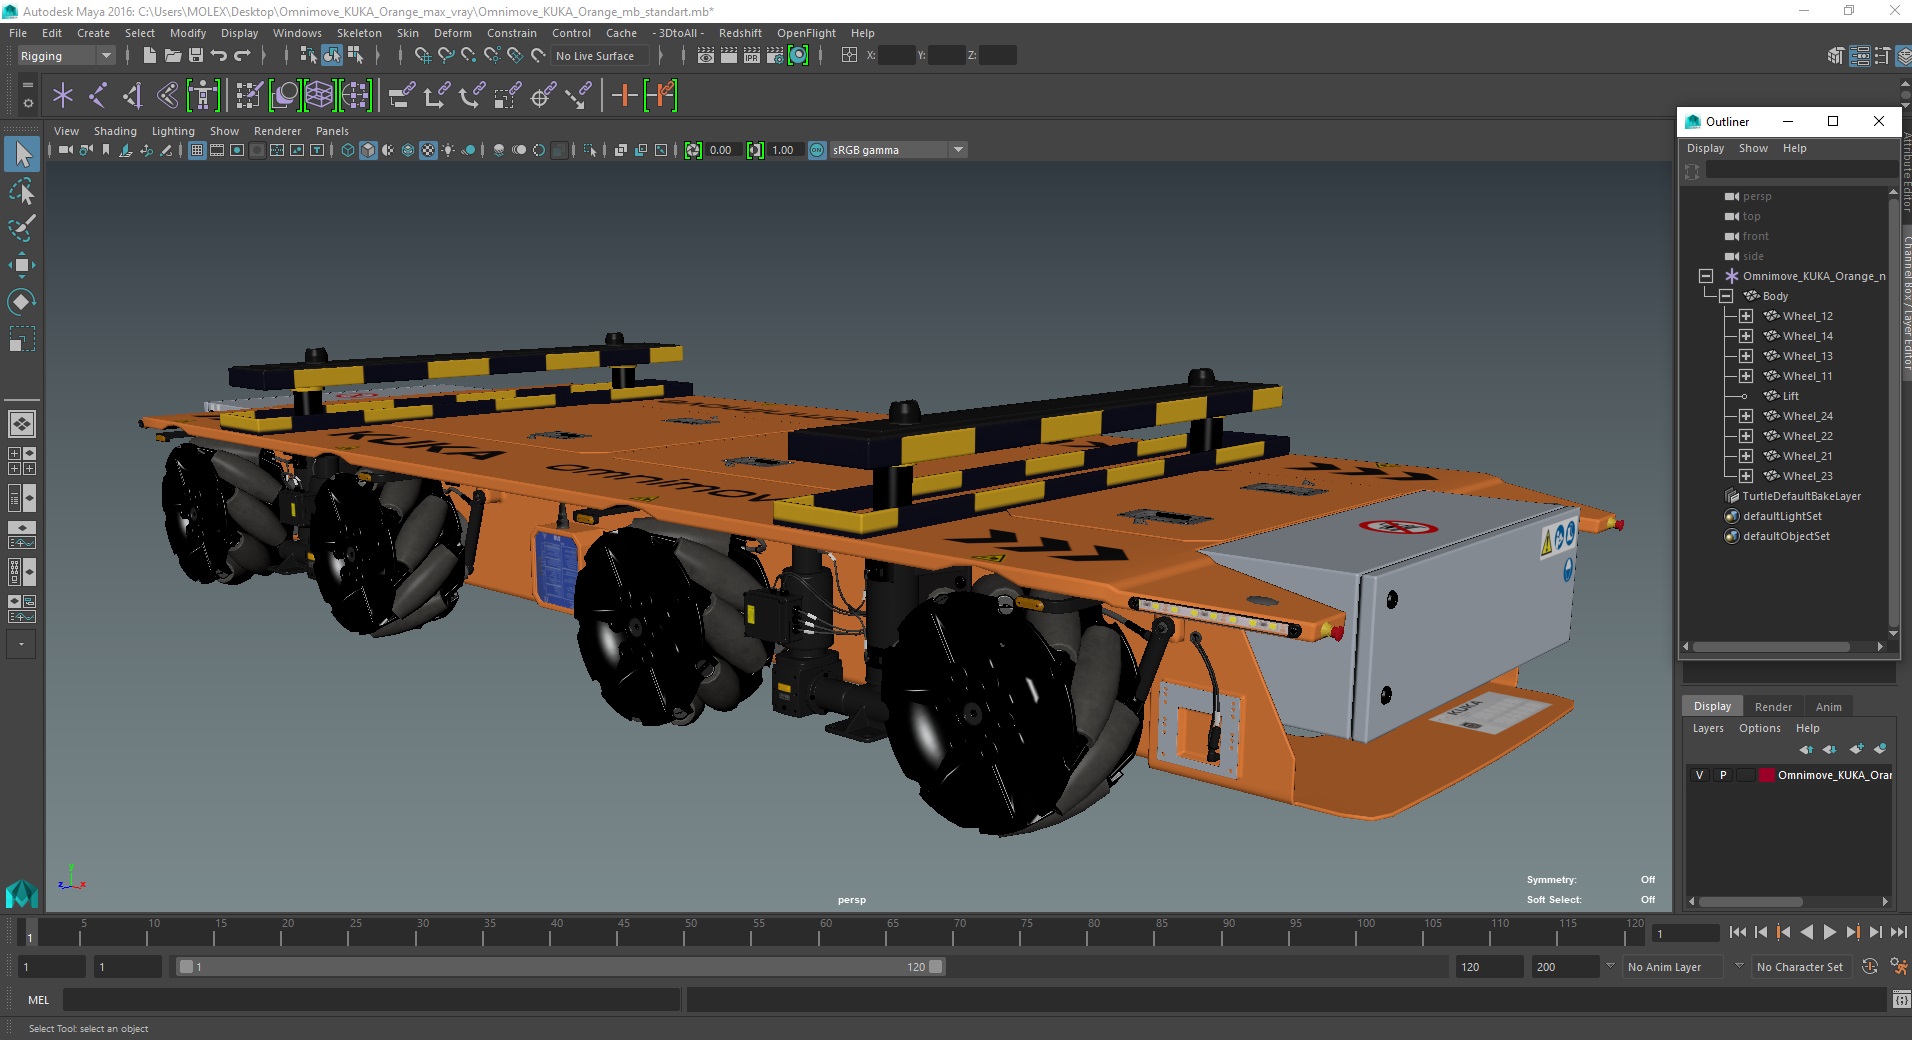Viewport: 1912px width, 1040px height.
Task: Toggle Use All Lights in panel toolbar
Action: click(448, 150)
